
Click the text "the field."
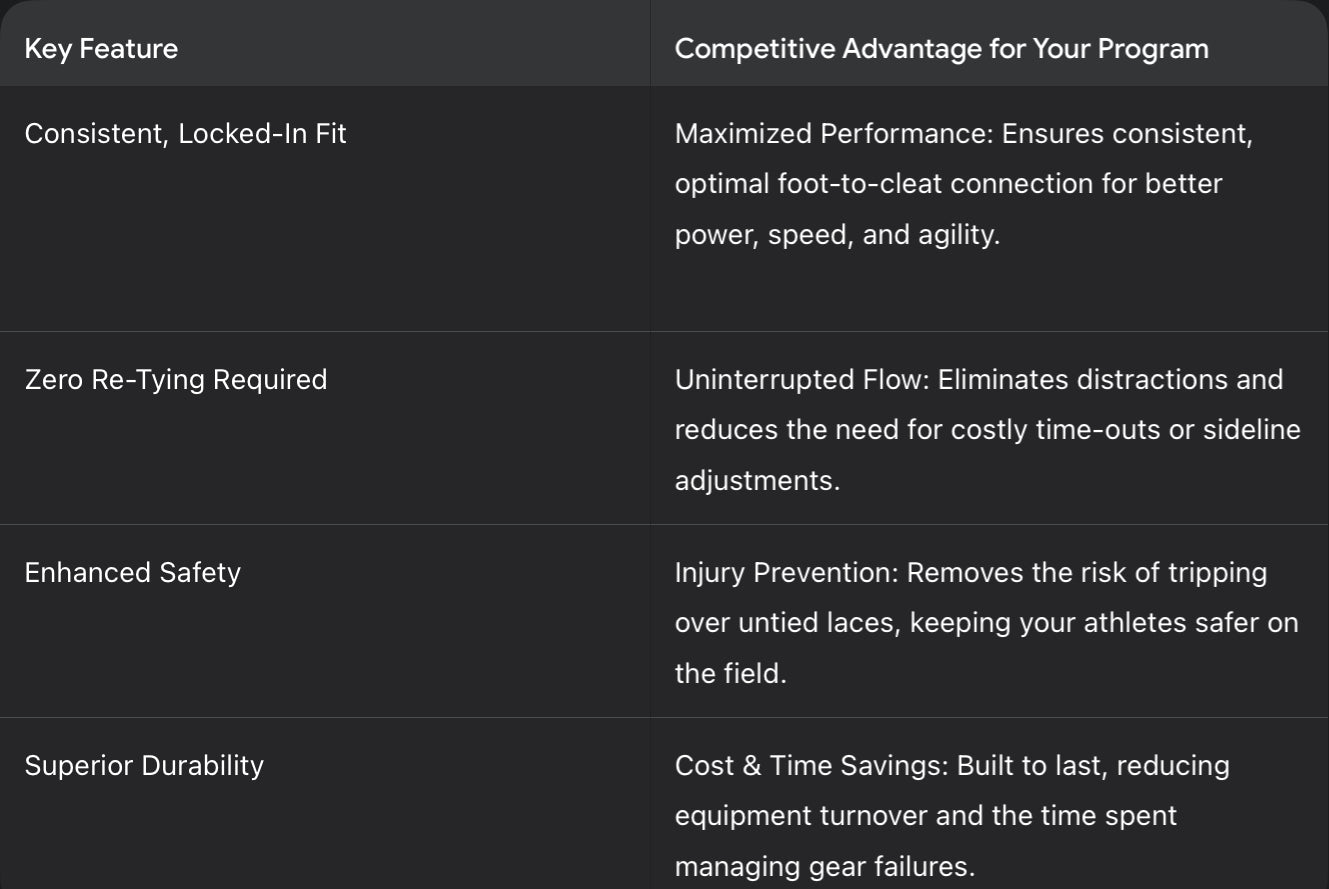(730, 674)
